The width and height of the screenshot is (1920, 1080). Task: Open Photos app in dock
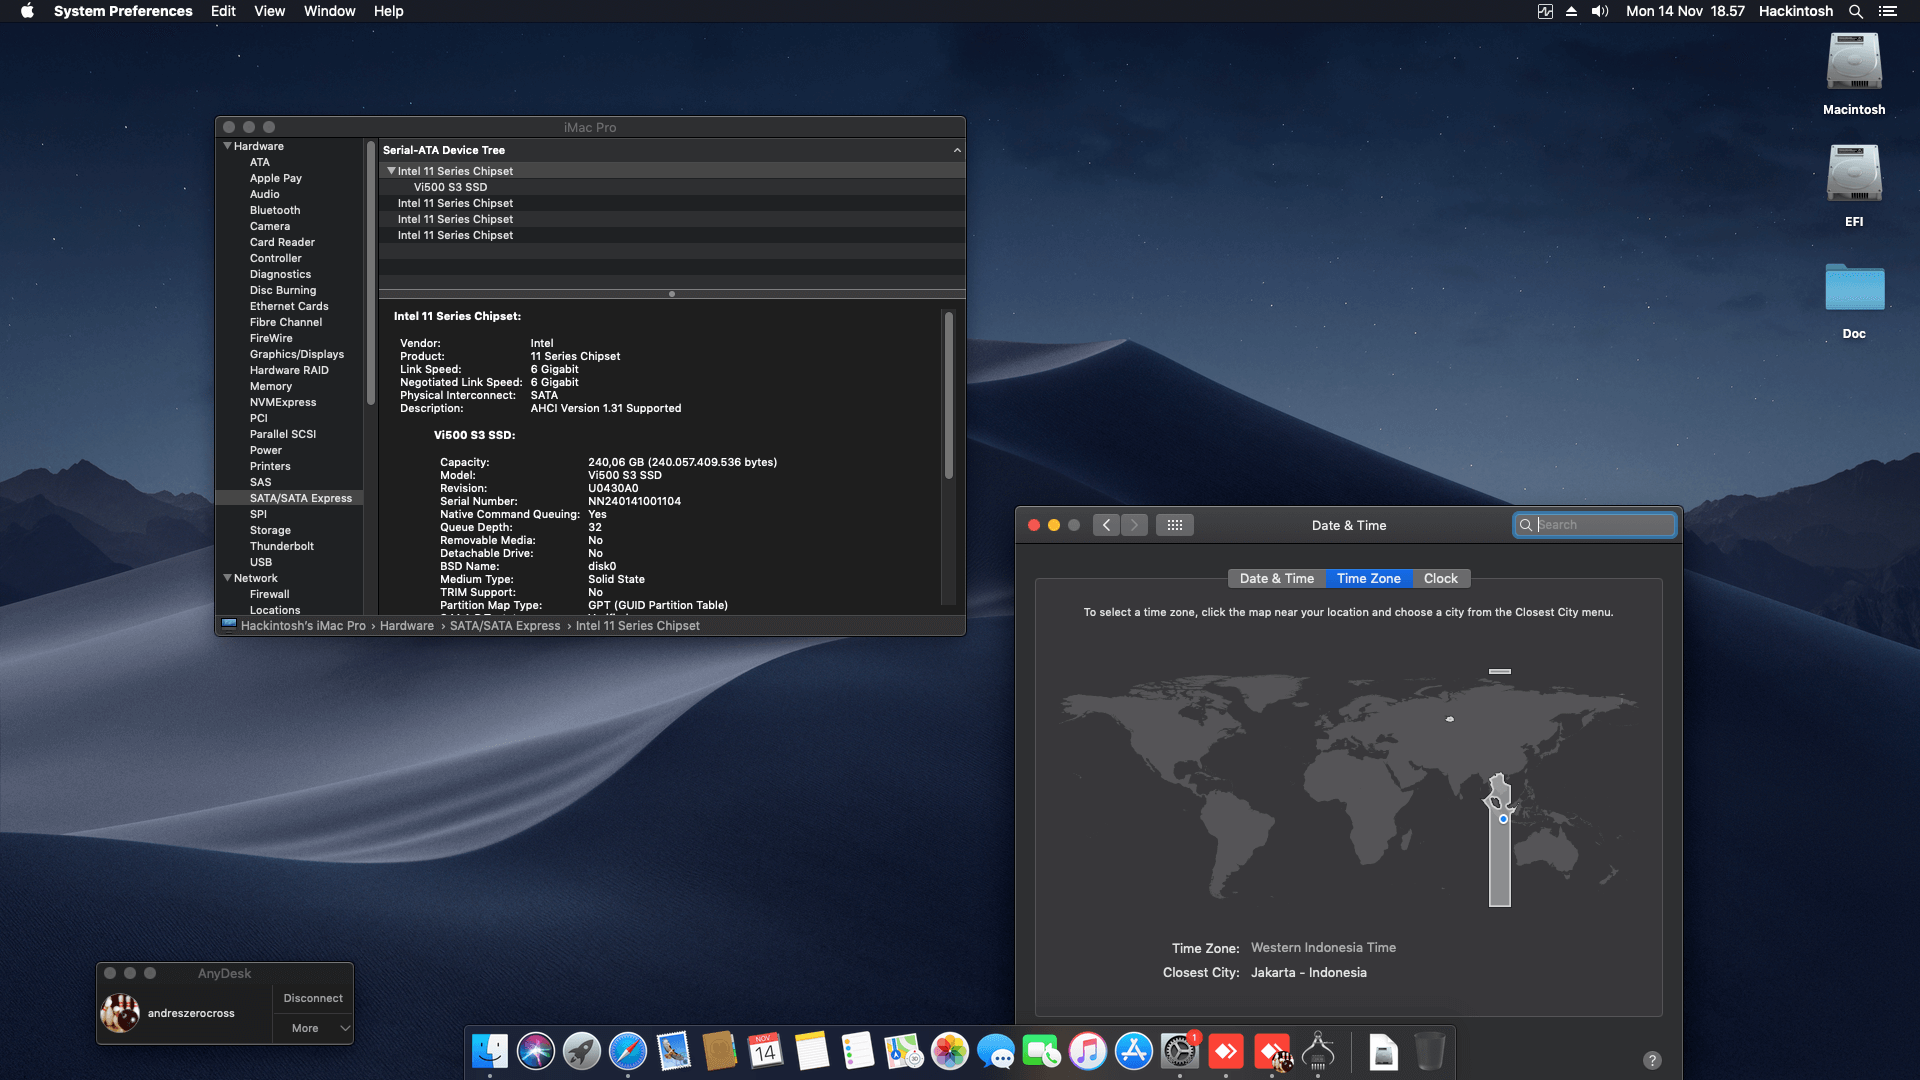pyautogui.click(x=950, y=1051)
